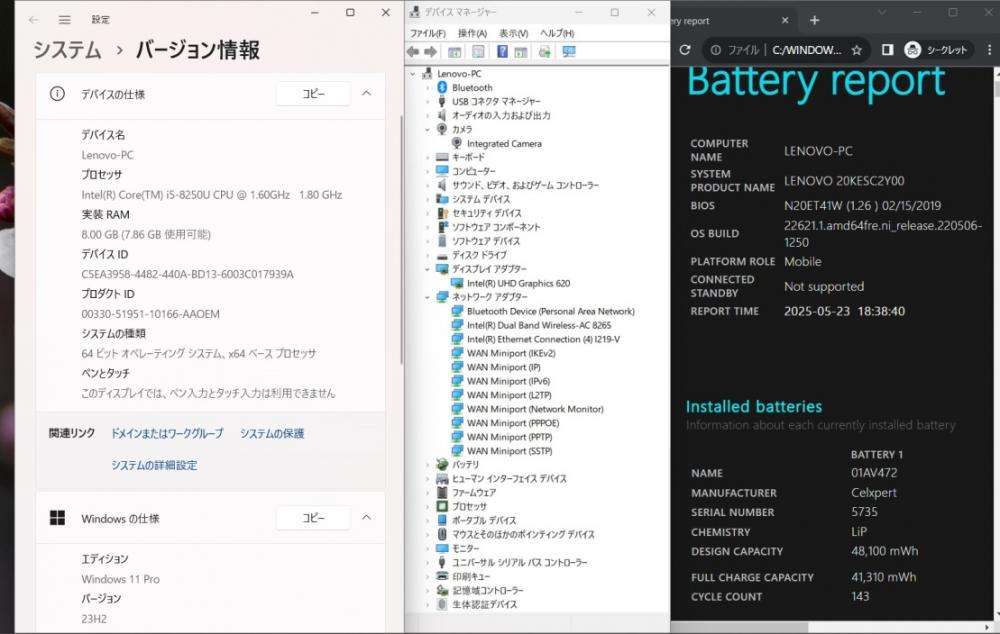Select WAN Miniport (Network Monitor) item
1000x634 pixels.
point(535,409)
